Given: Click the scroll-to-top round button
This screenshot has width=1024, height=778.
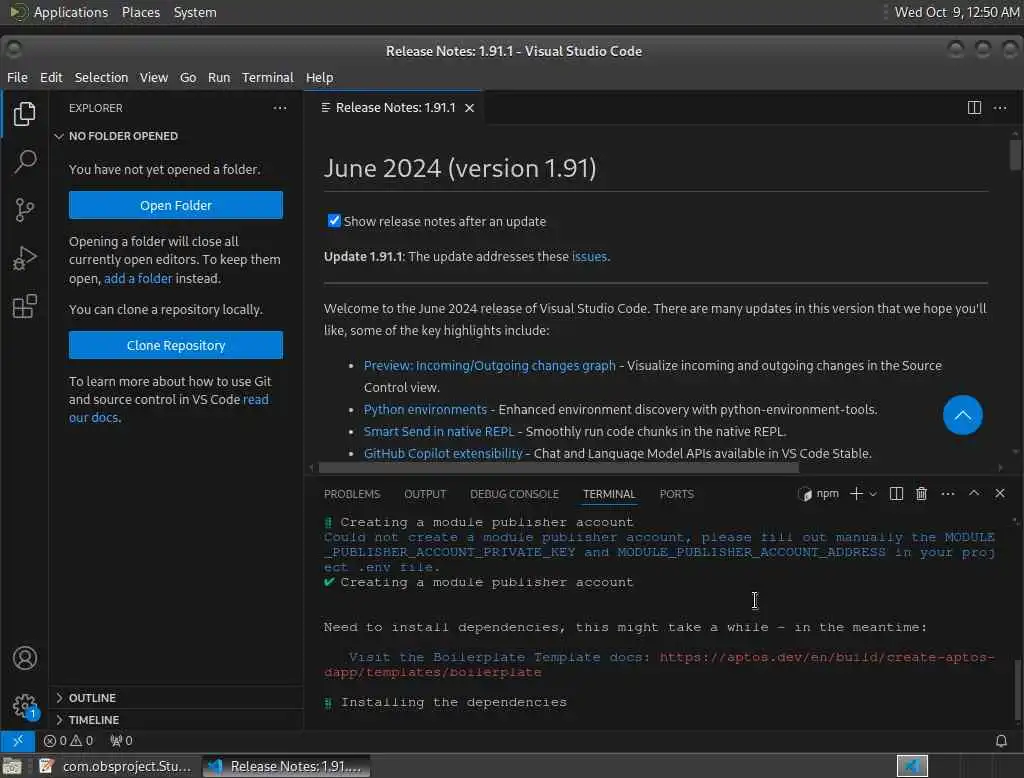Looking at the screenshot, I should click(962, 415).
